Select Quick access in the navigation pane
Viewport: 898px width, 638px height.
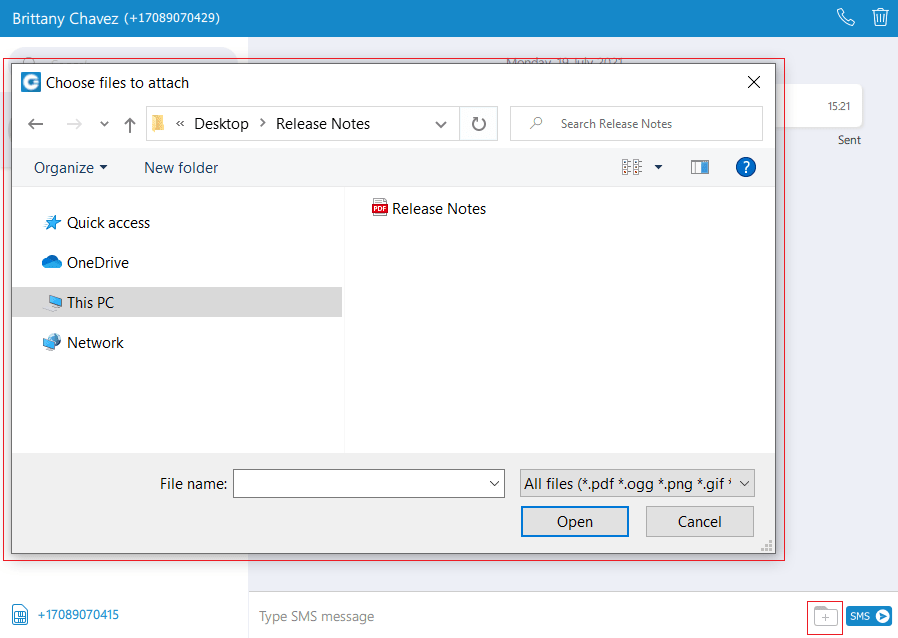(97, 223)
